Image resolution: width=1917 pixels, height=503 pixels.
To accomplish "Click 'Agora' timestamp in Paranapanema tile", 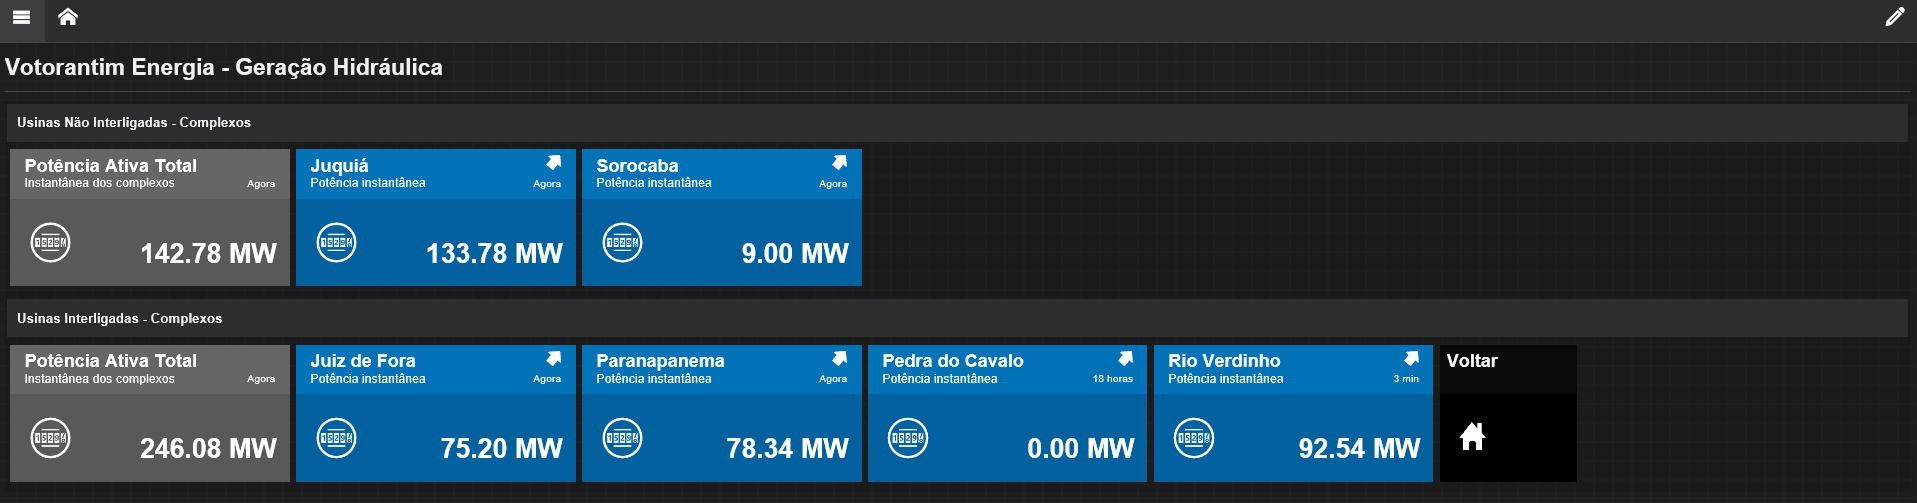I will click(833, 379).
